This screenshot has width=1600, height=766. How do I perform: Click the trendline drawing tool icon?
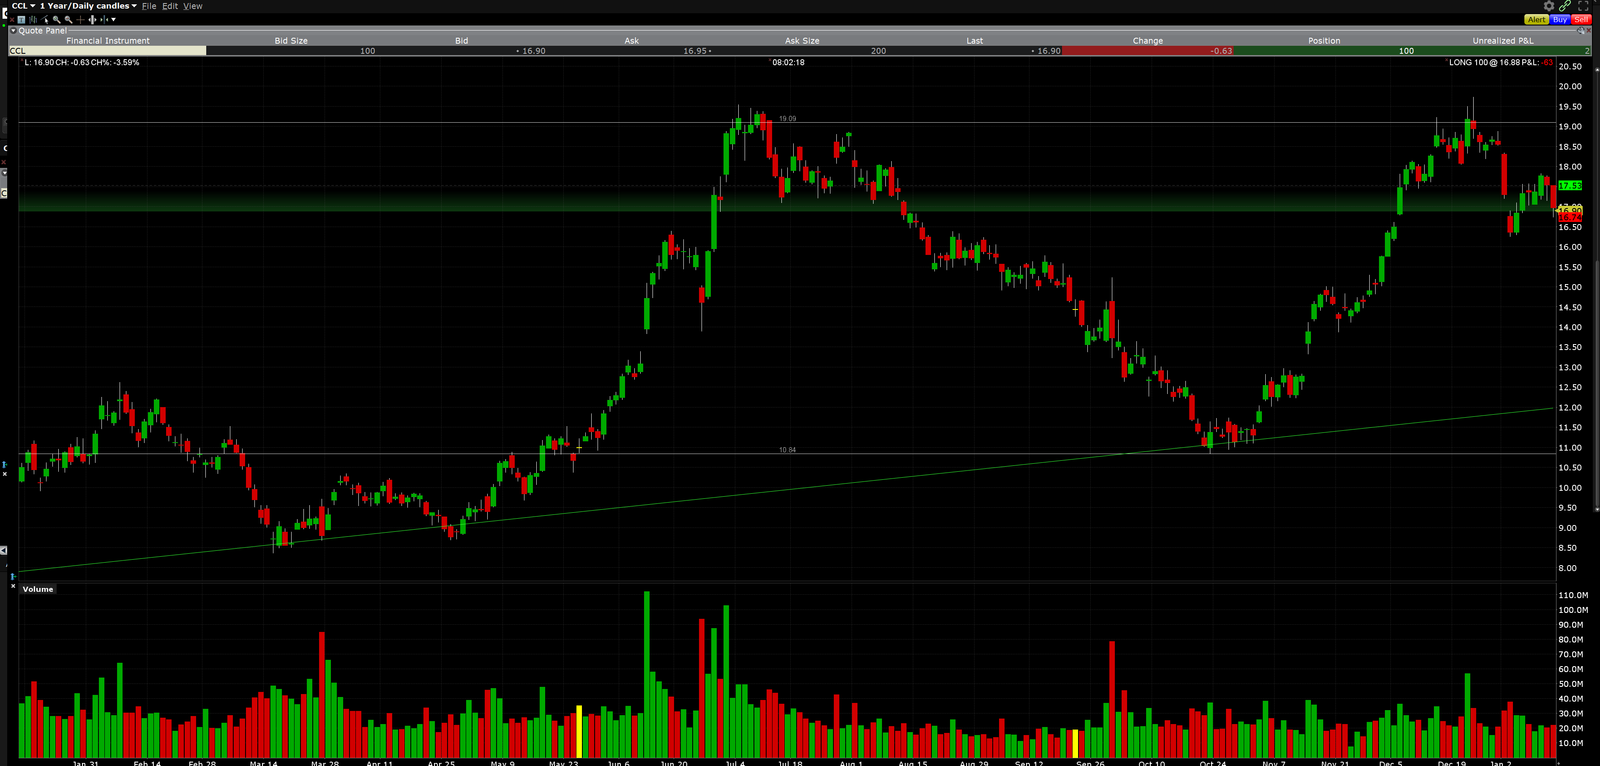(x=45, y=19)
